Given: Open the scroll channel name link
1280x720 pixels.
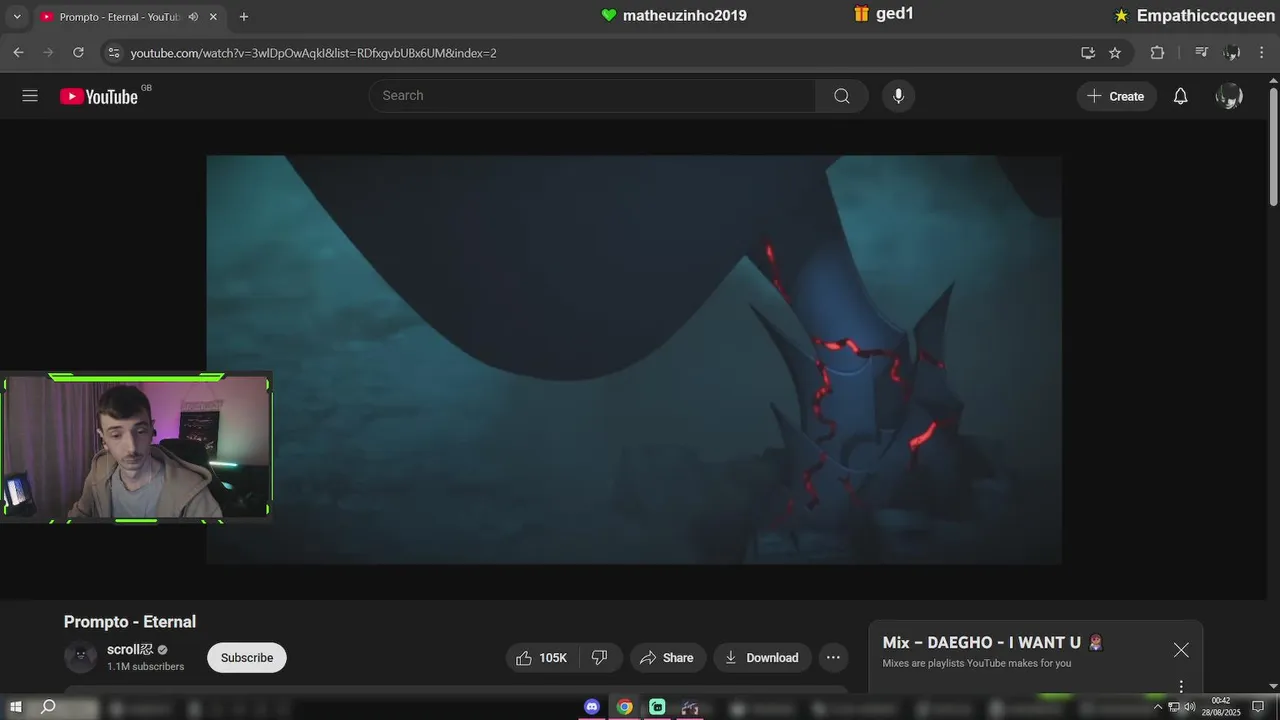Looking at the screenshot, I should coord(130,650).
